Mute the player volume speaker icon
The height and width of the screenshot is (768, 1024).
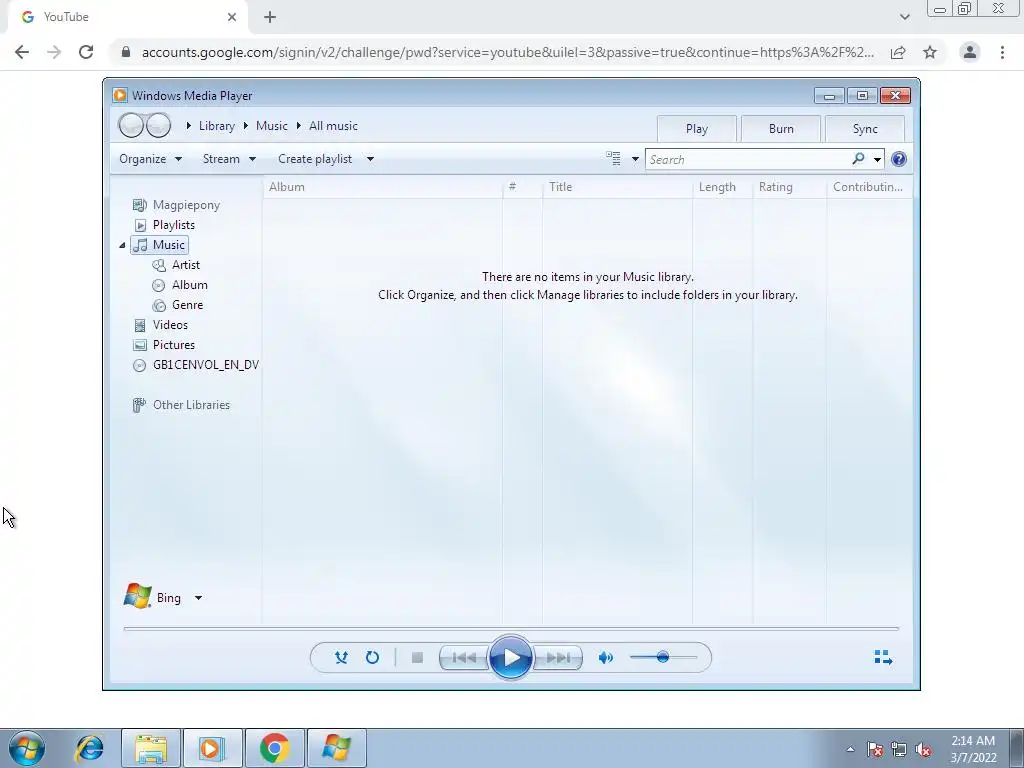coord(606,658)
